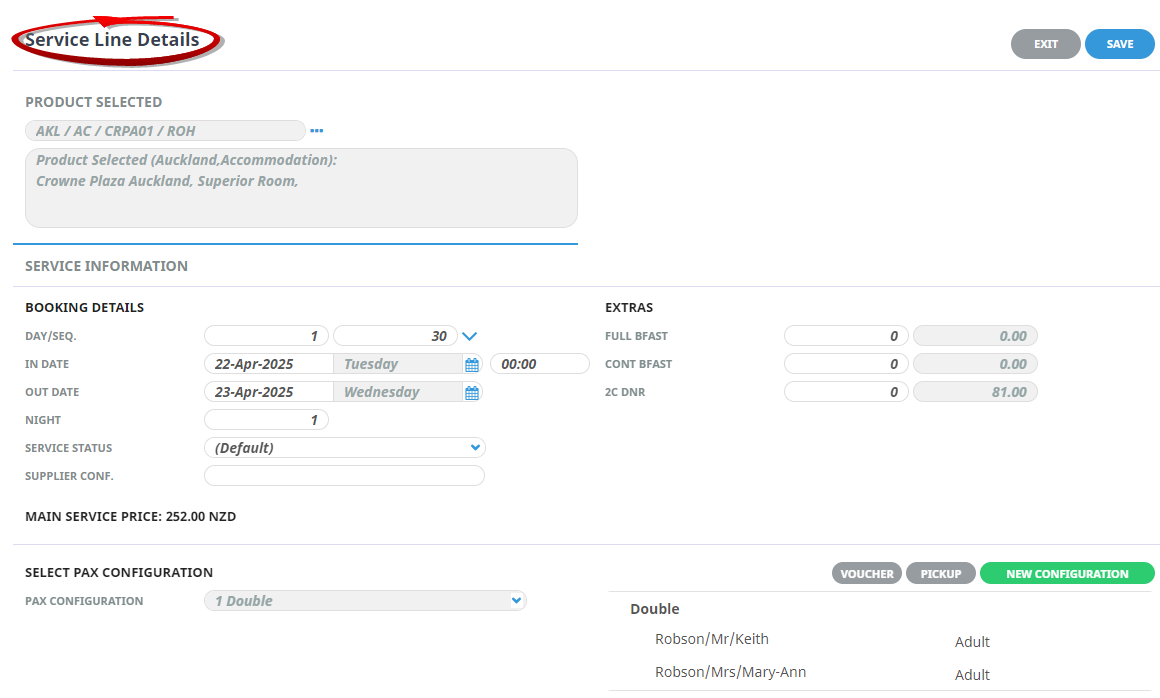The height and width of the screenshot is (698, 1160).
Task: Open the Pax Configuration dropdown
Action: point(364,601)
